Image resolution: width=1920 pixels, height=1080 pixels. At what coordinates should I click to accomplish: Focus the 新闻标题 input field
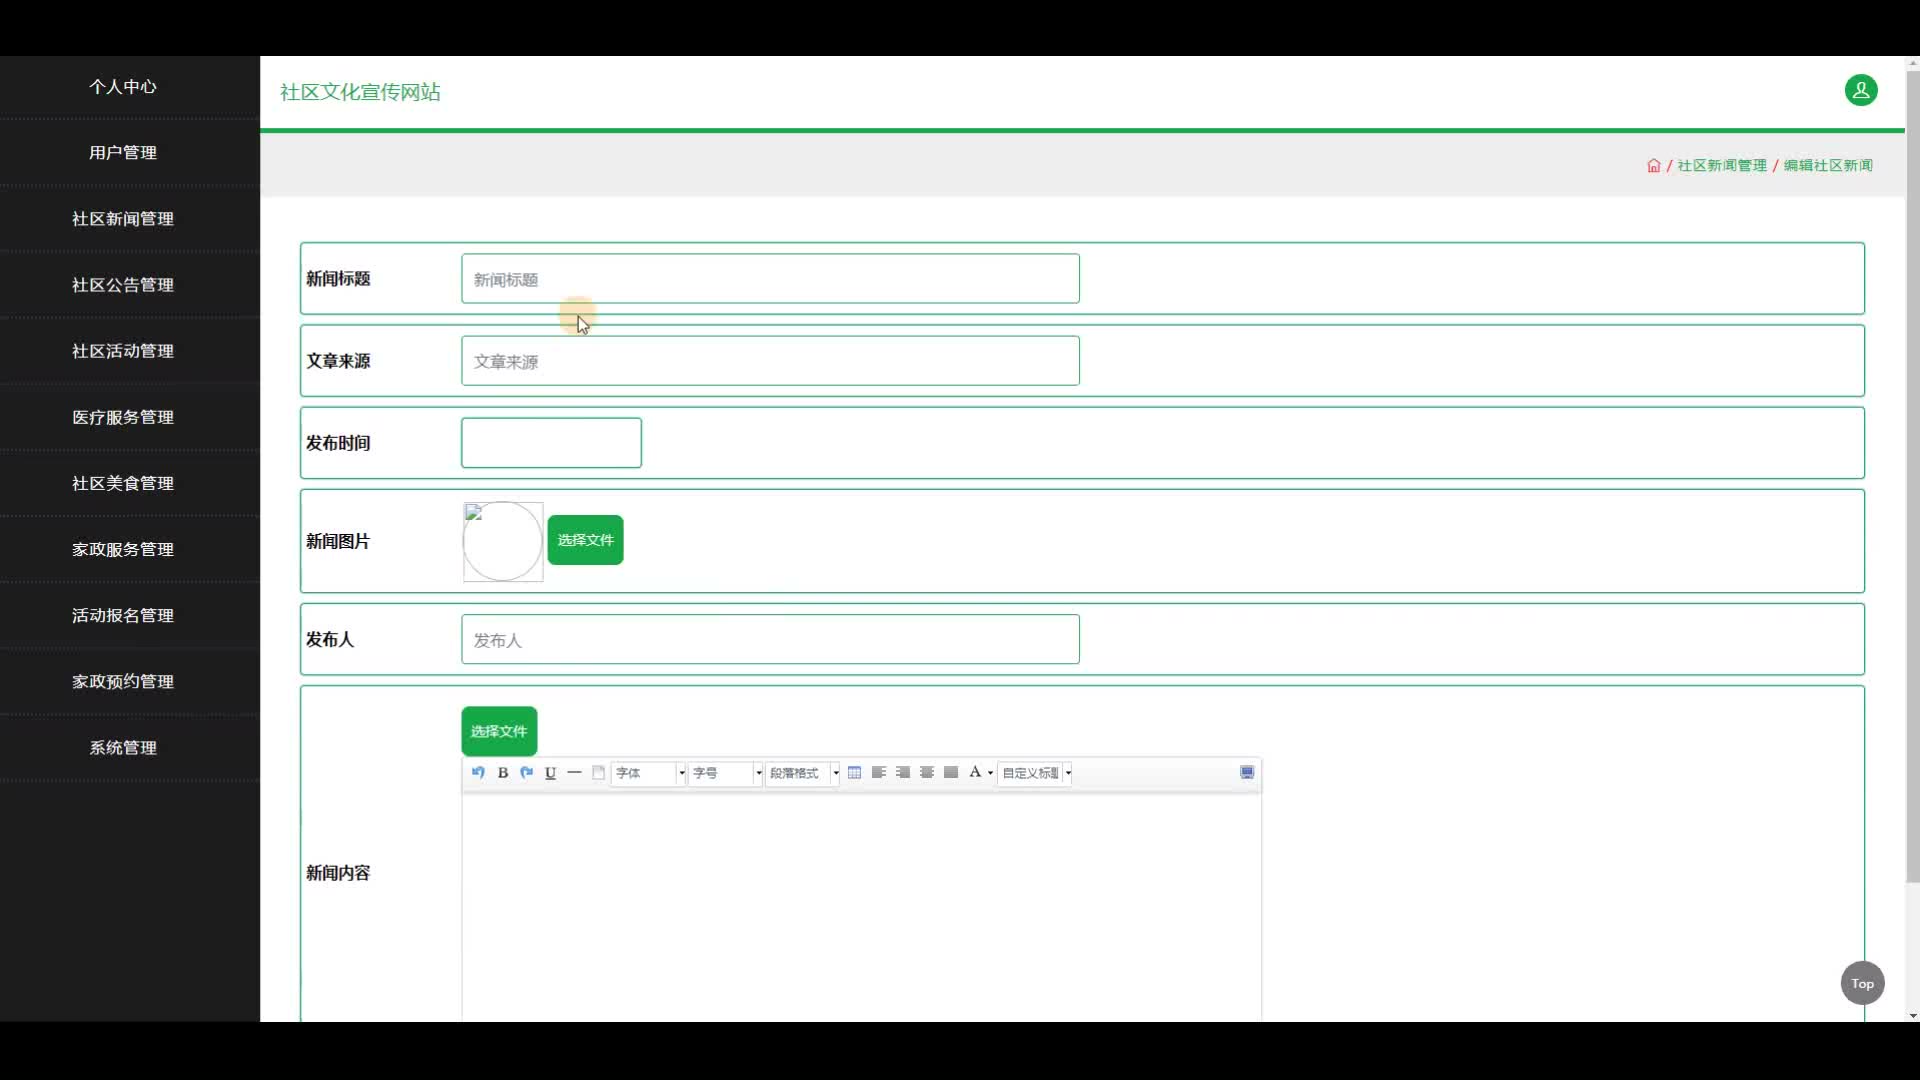[770, 279]
